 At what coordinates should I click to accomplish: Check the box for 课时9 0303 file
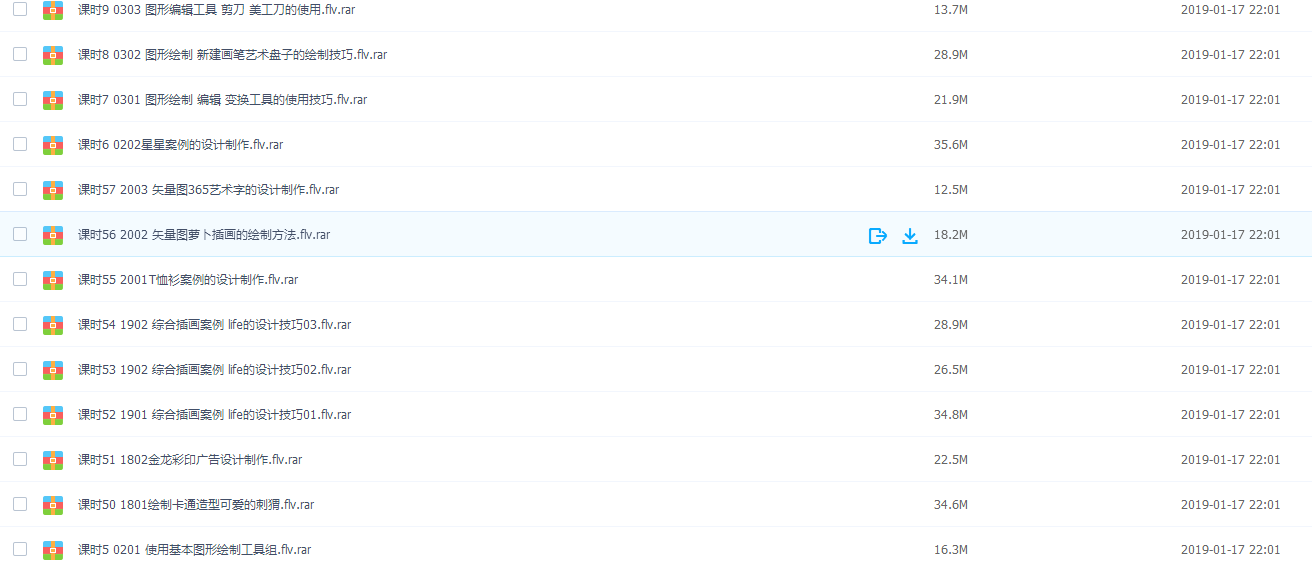pyautogui.click(x=20, y=9)
